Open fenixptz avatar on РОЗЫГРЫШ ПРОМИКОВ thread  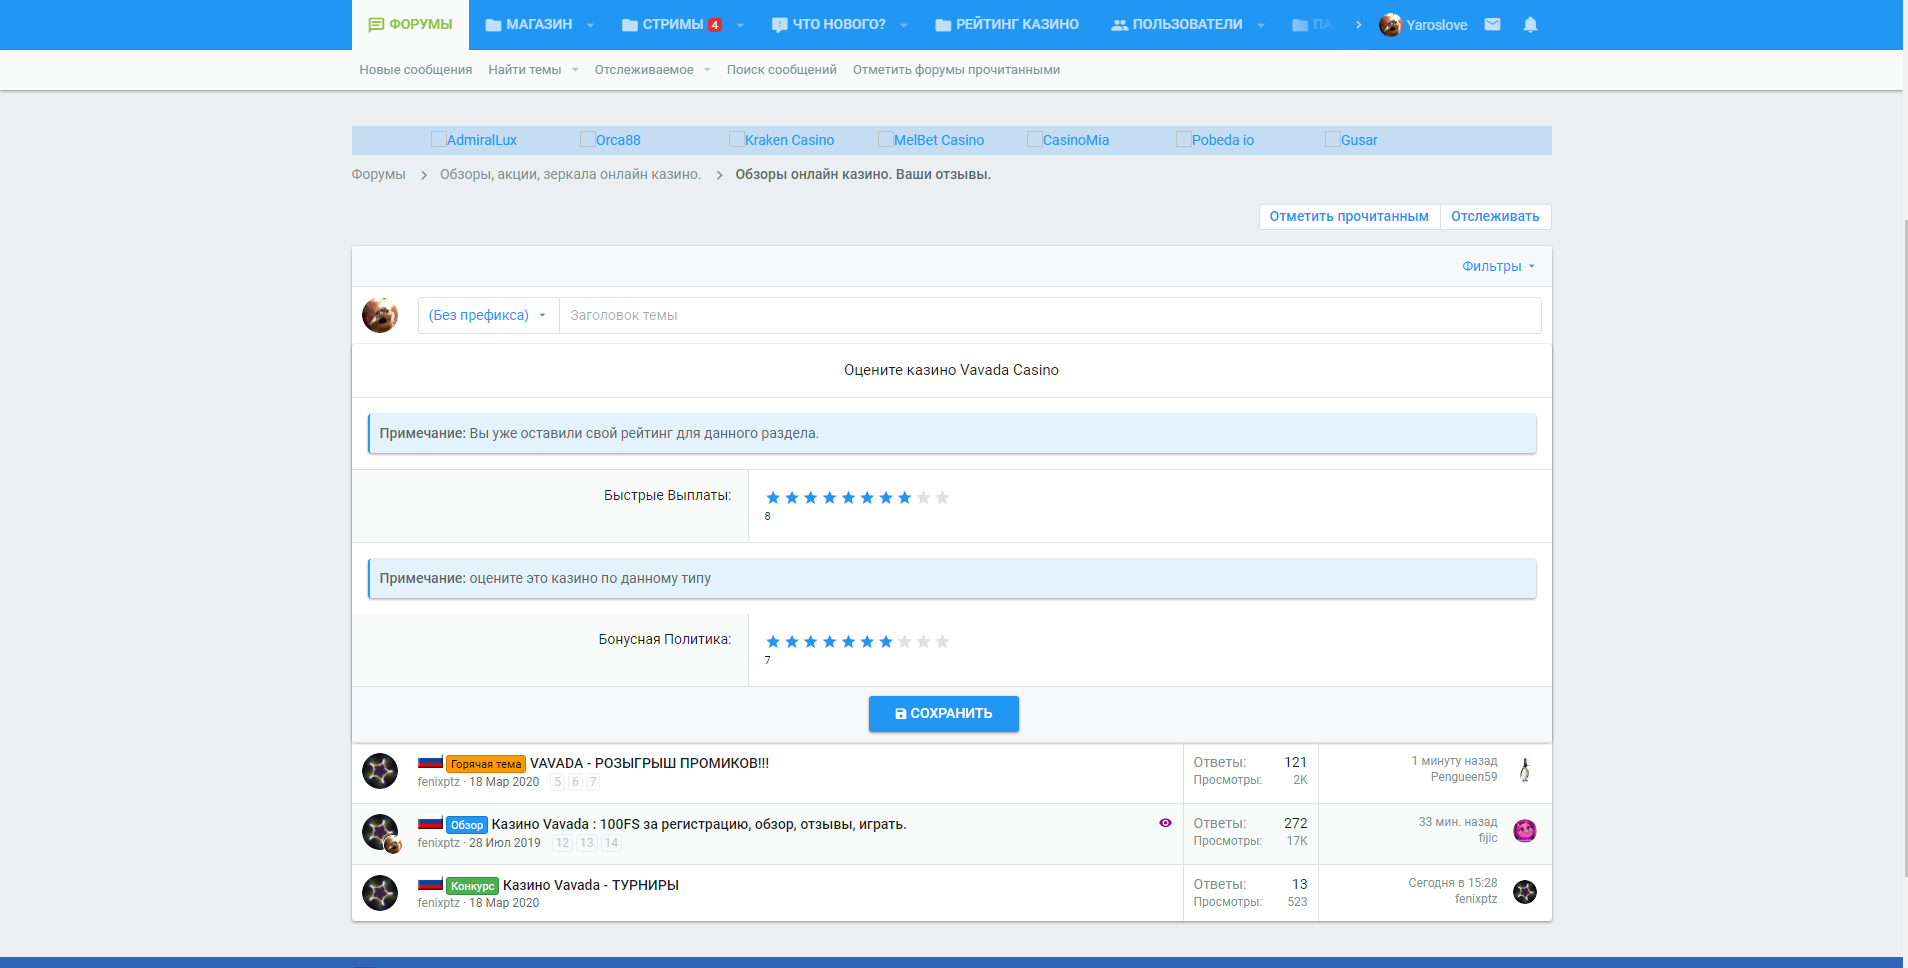point(380,771)
